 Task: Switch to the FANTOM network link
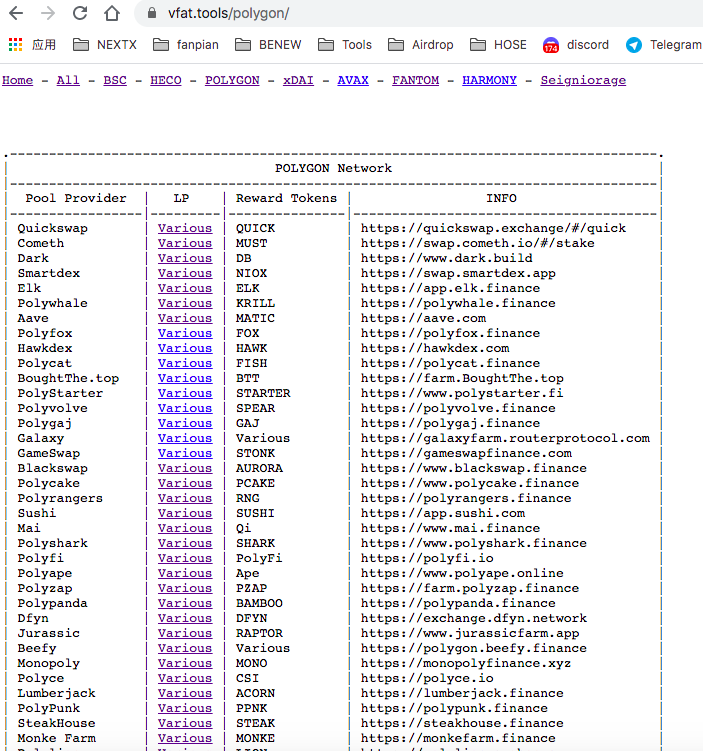click(x=416, y=80)
